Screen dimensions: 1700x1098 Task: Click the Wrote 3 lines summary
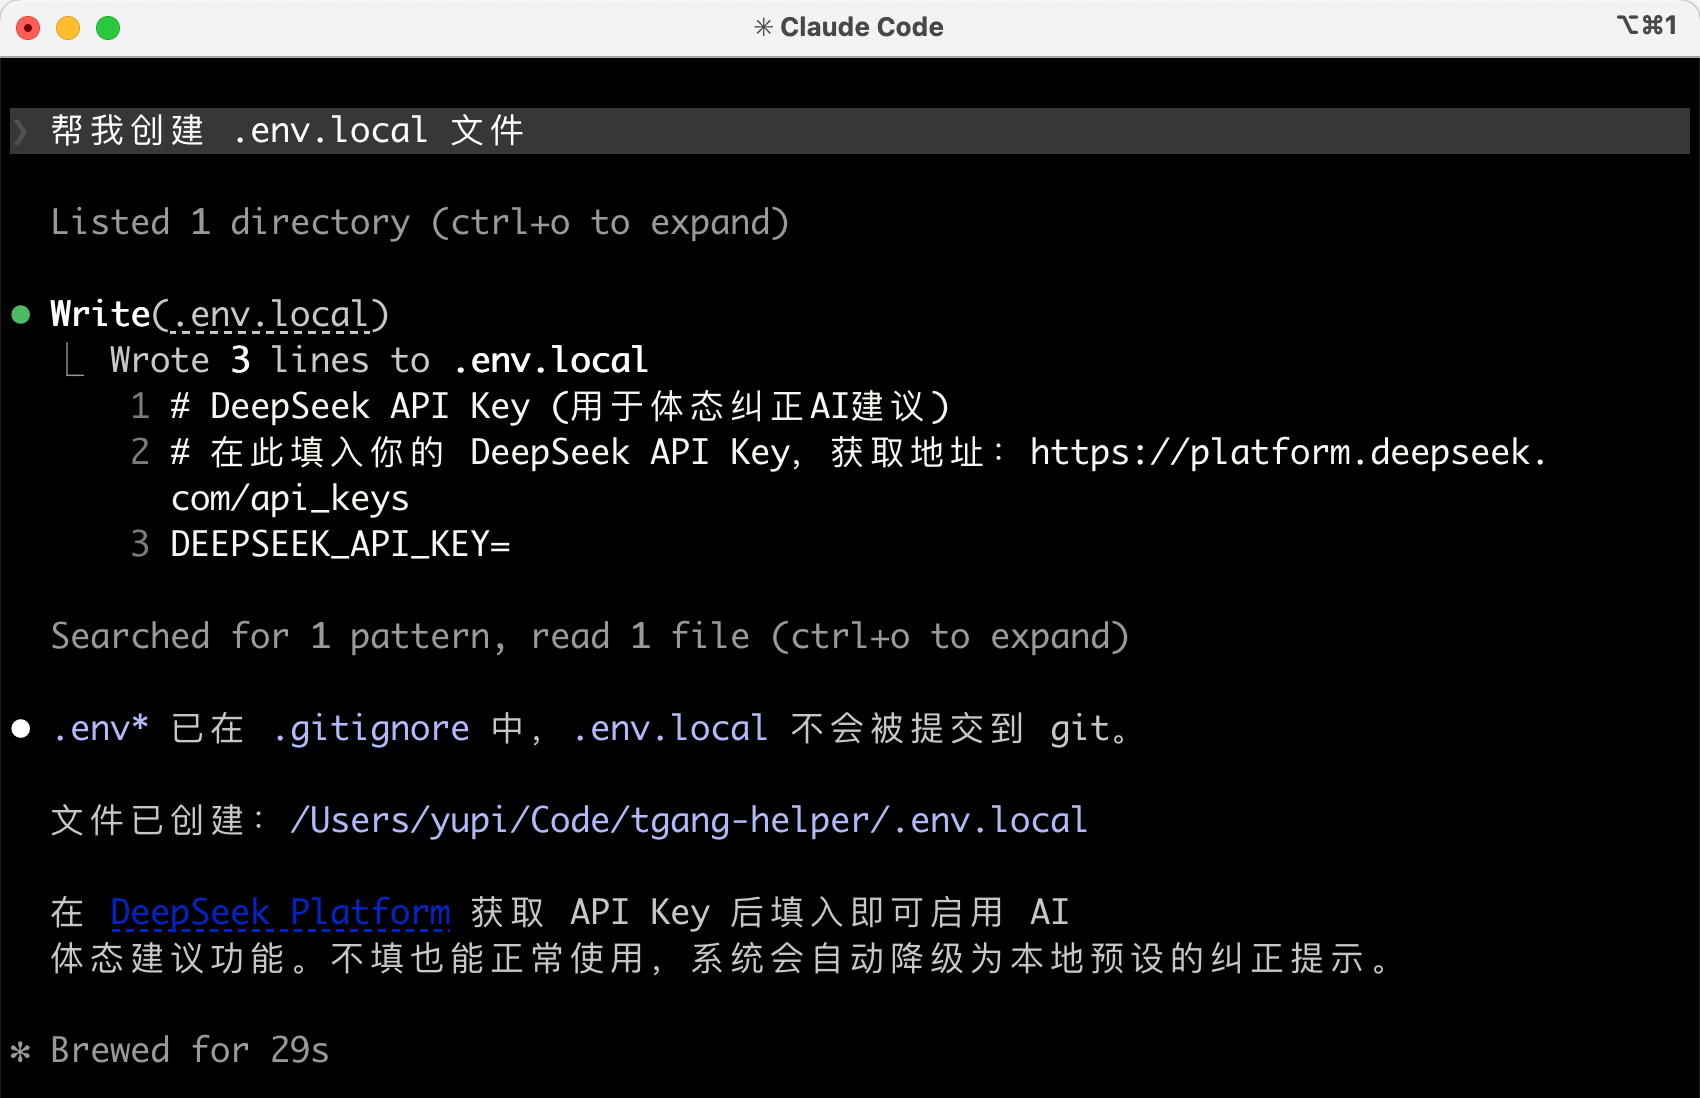point(379,360)
